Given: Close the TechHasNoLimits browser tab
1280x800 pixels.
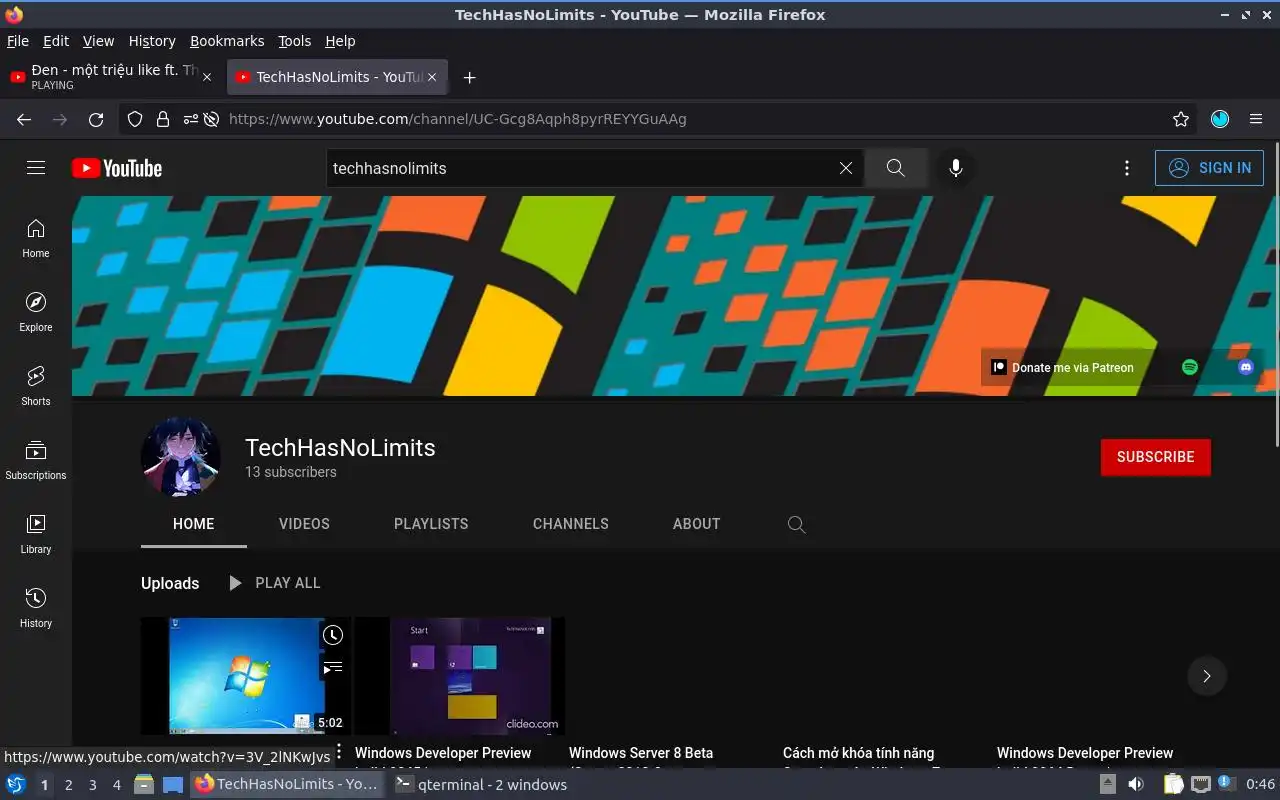Looking at the screenshot, I should [432, 77].
